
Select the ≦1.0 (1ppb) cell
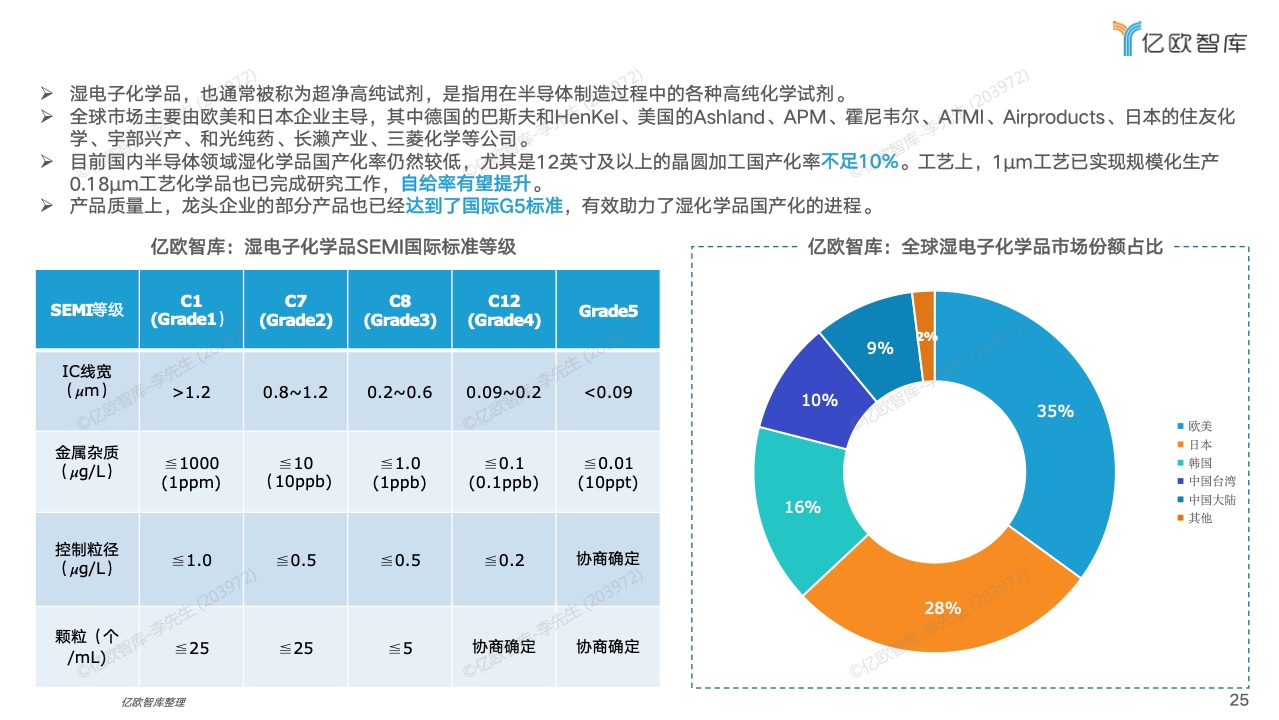click(x=400, y=472)
